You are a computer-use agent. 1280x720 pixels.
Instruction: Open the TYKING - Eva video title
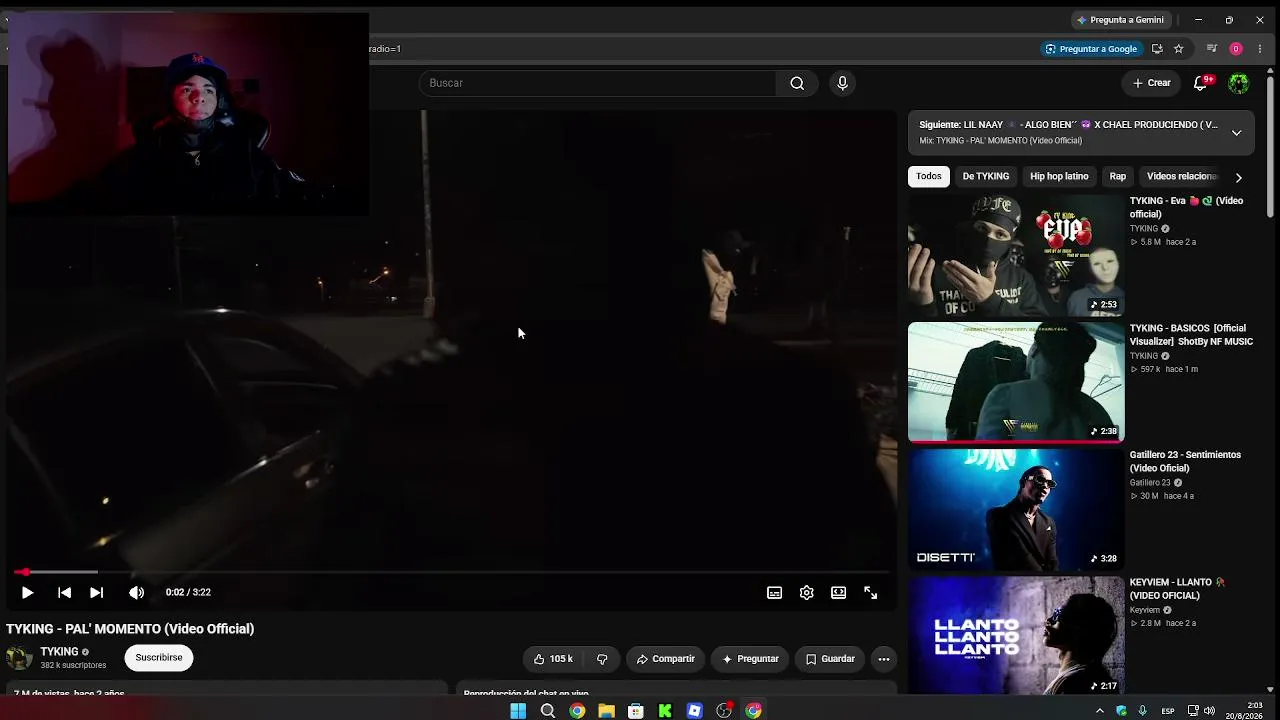click(1187, 208)
